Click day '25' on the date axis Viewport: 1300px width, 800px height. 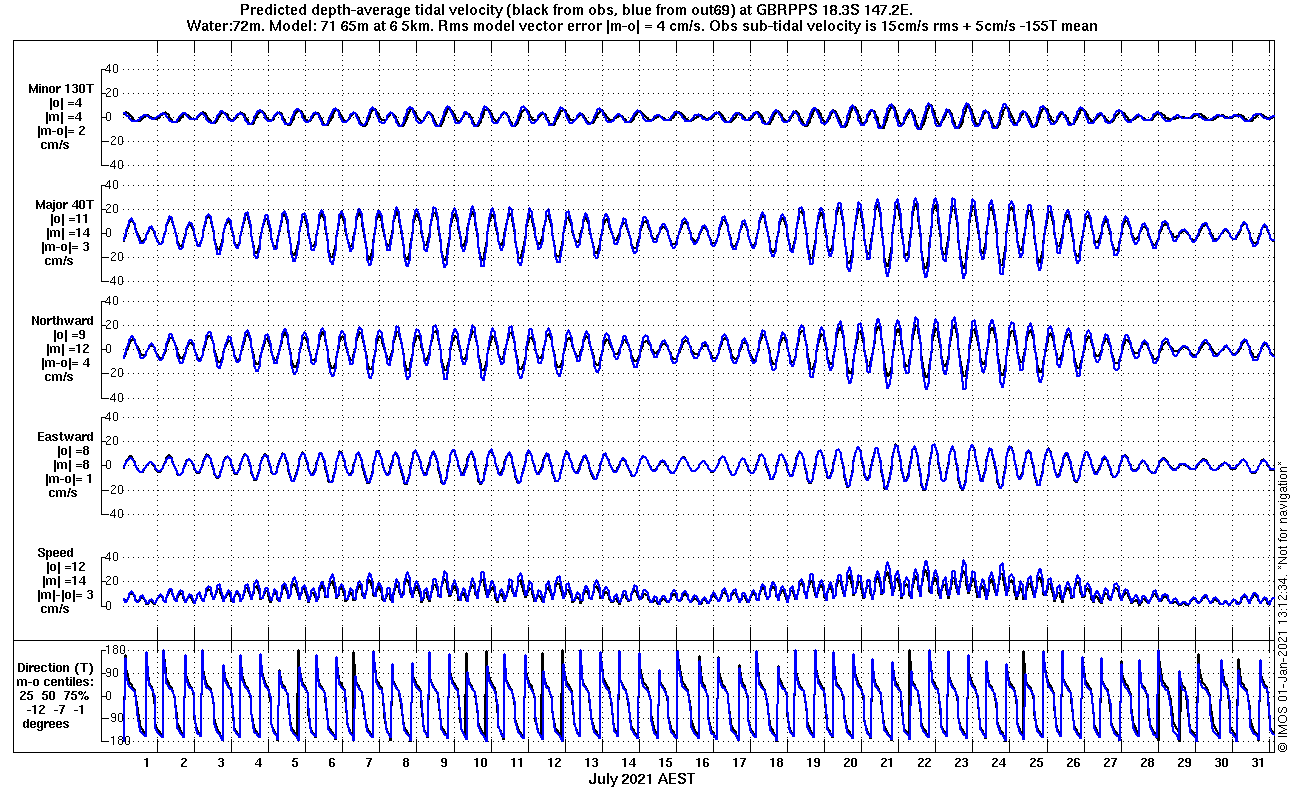coord(1036,762)
